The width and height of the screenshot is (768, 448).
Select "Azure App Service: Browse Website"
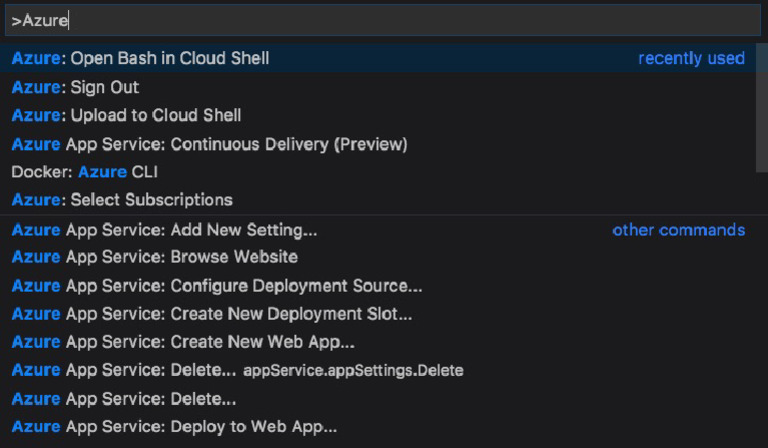378,257
